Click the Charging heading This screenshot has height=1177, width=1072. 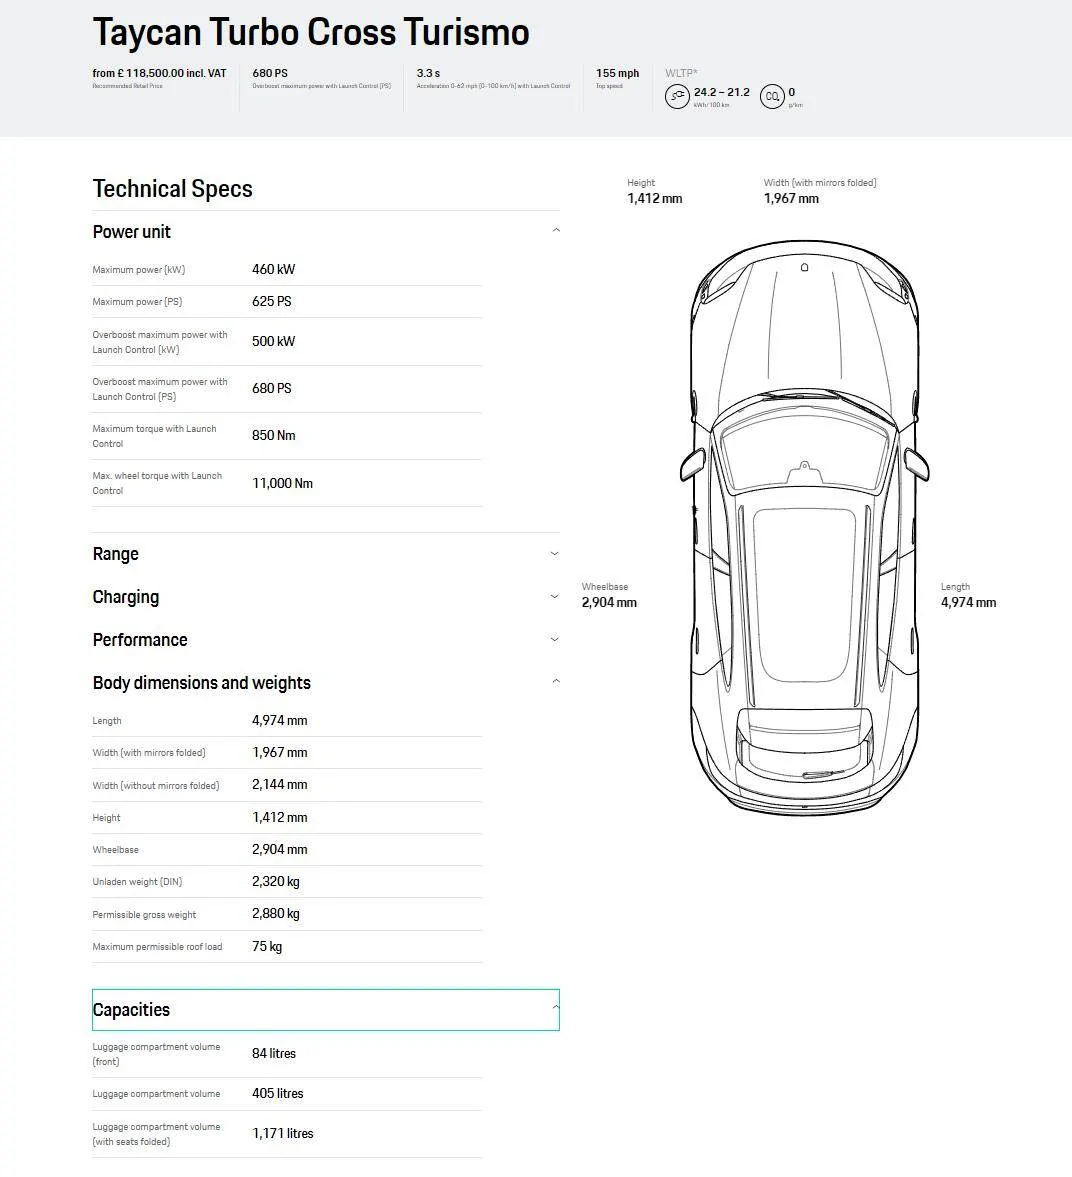point(125,597)
